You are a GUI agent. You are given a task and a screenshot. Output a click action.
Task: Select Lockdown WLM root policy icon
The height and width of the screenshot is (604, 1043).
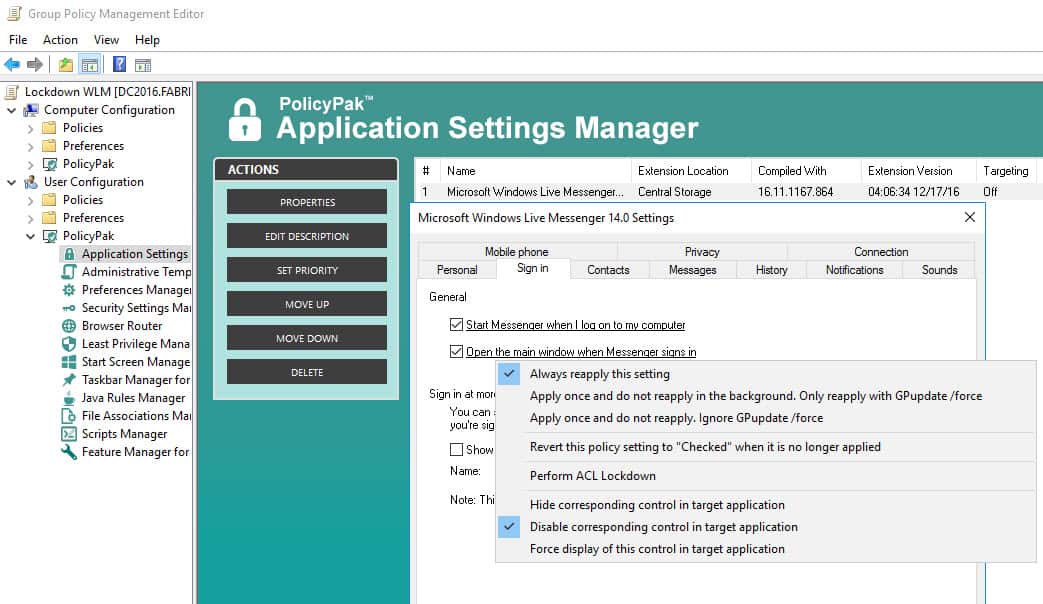pyautogui.click(x=12, y=92)
